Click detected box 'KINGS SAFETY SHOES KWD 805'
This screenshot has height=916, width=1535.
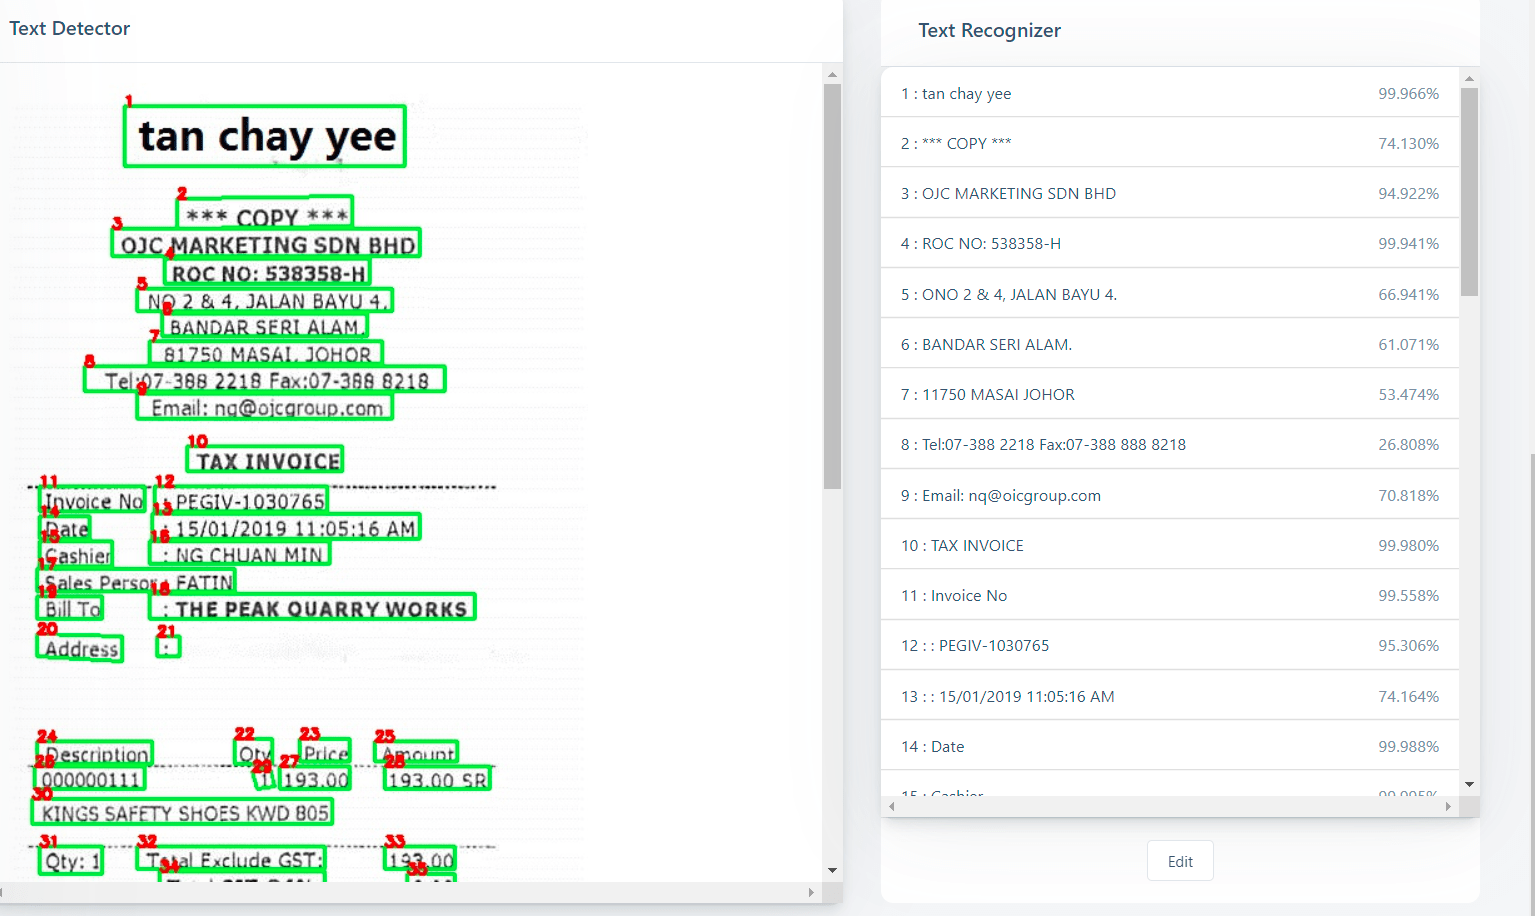182,811
